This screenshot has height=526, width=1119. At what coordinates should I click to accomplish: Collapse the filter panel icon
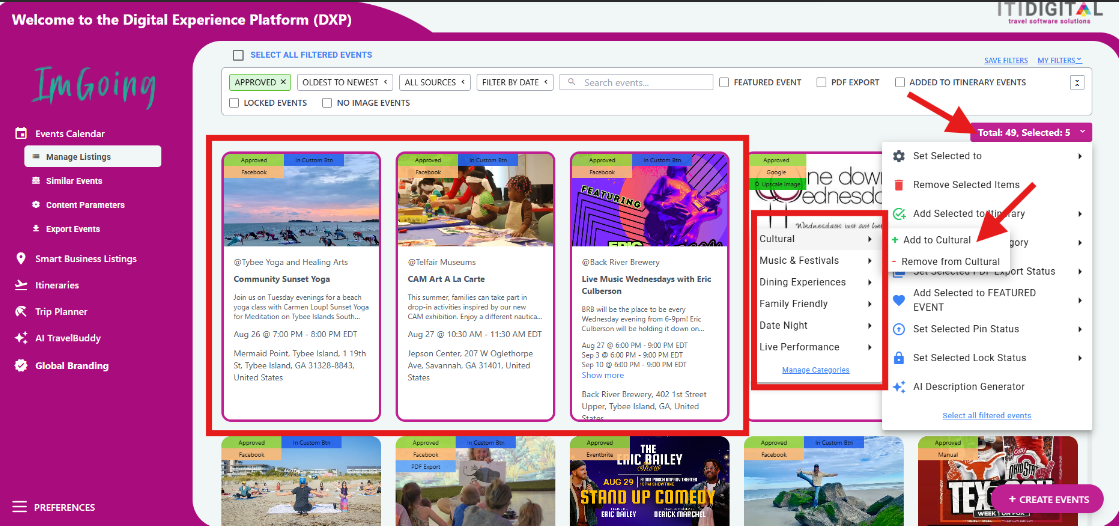(x=1077, y=82)
